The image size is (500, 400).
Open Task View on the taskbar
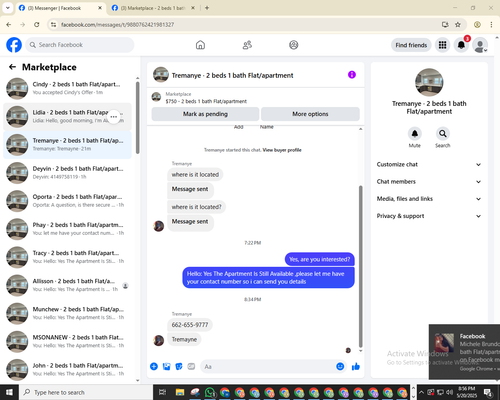click(x=162, y=392)
